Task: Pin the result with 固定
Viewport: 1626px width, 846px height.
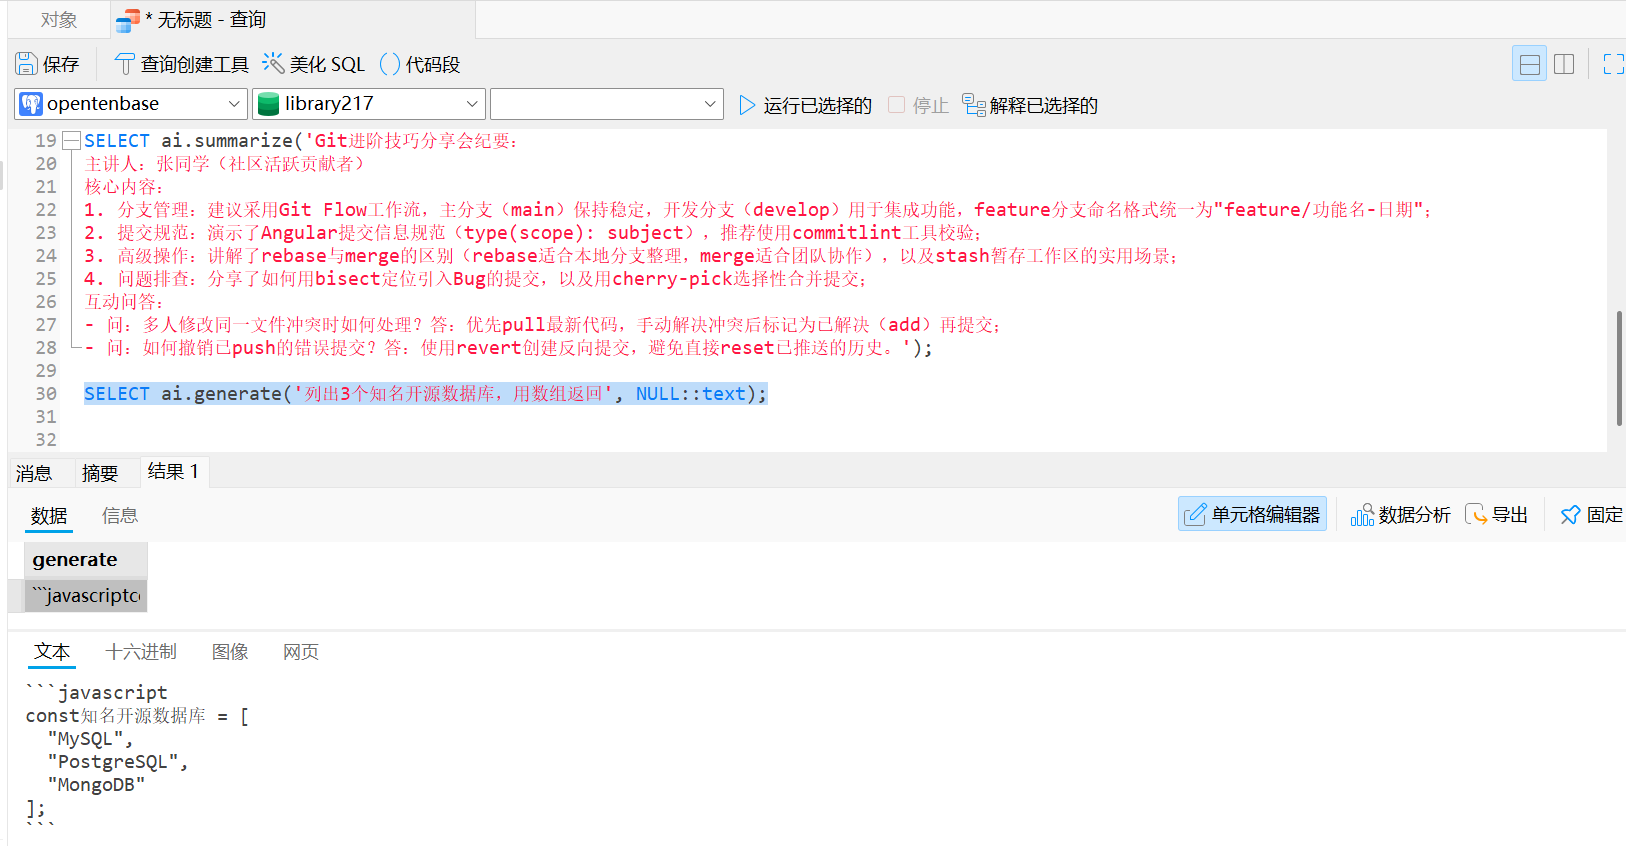Action: click(x=1591, y=514)
